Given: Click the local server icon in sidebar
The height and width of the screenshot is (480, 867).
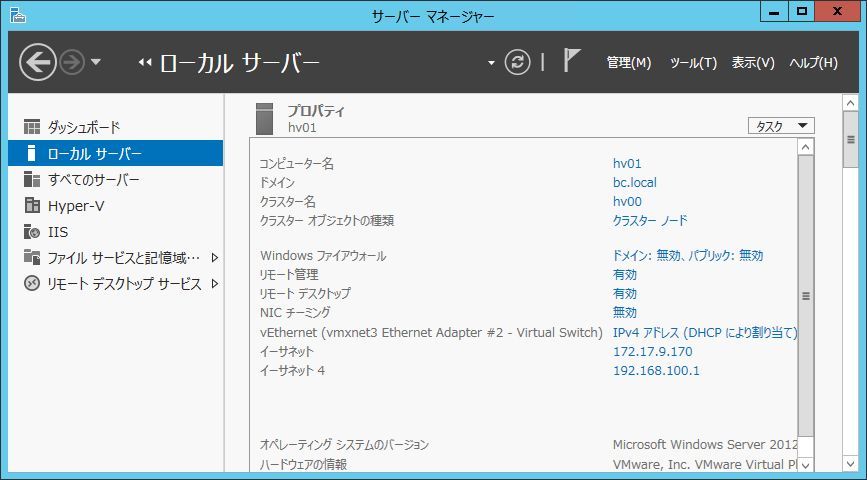Looking at the screenshot, I should [32, 153].
